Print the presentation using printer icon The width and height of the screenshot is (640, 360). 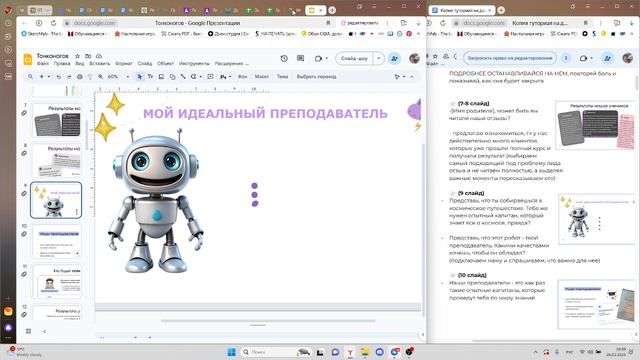[x=80, y=76]
